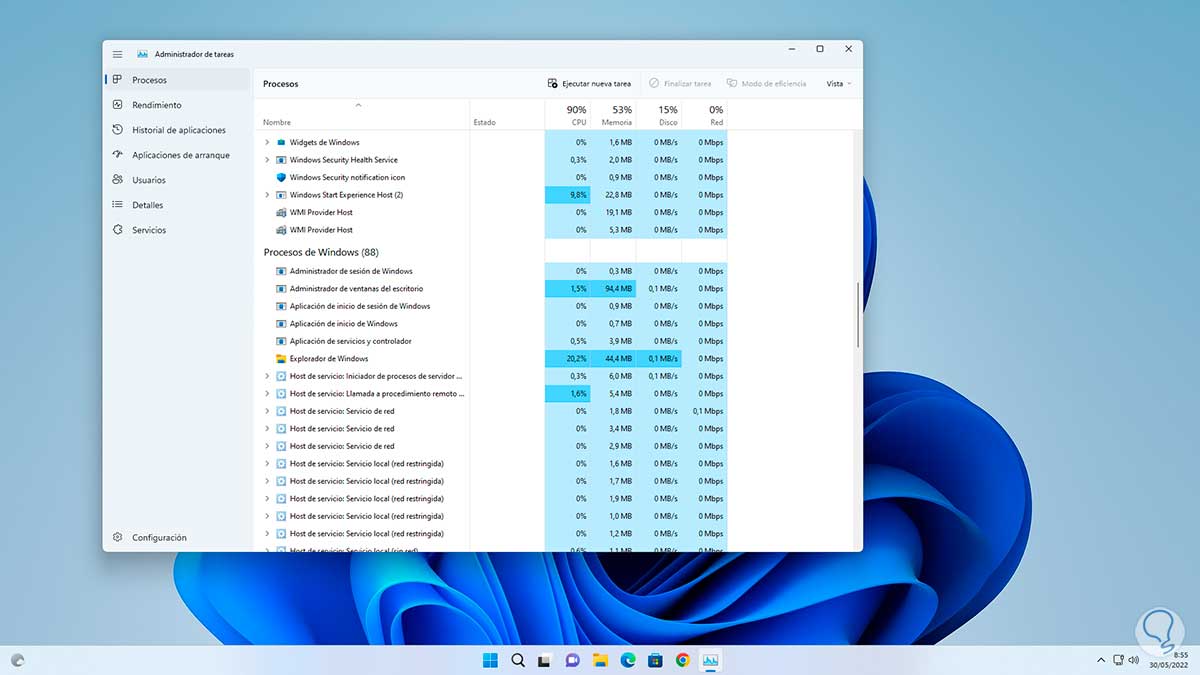Open the hamburger navigation menu
This screenshot has height=675, width=1200.
pyautogui.click(x=118, y=54)
